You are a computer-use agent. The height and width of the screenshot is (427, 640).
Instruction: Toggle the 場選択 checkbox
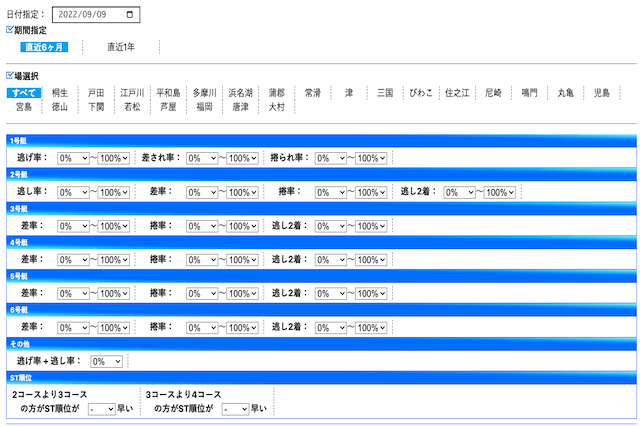10,76
